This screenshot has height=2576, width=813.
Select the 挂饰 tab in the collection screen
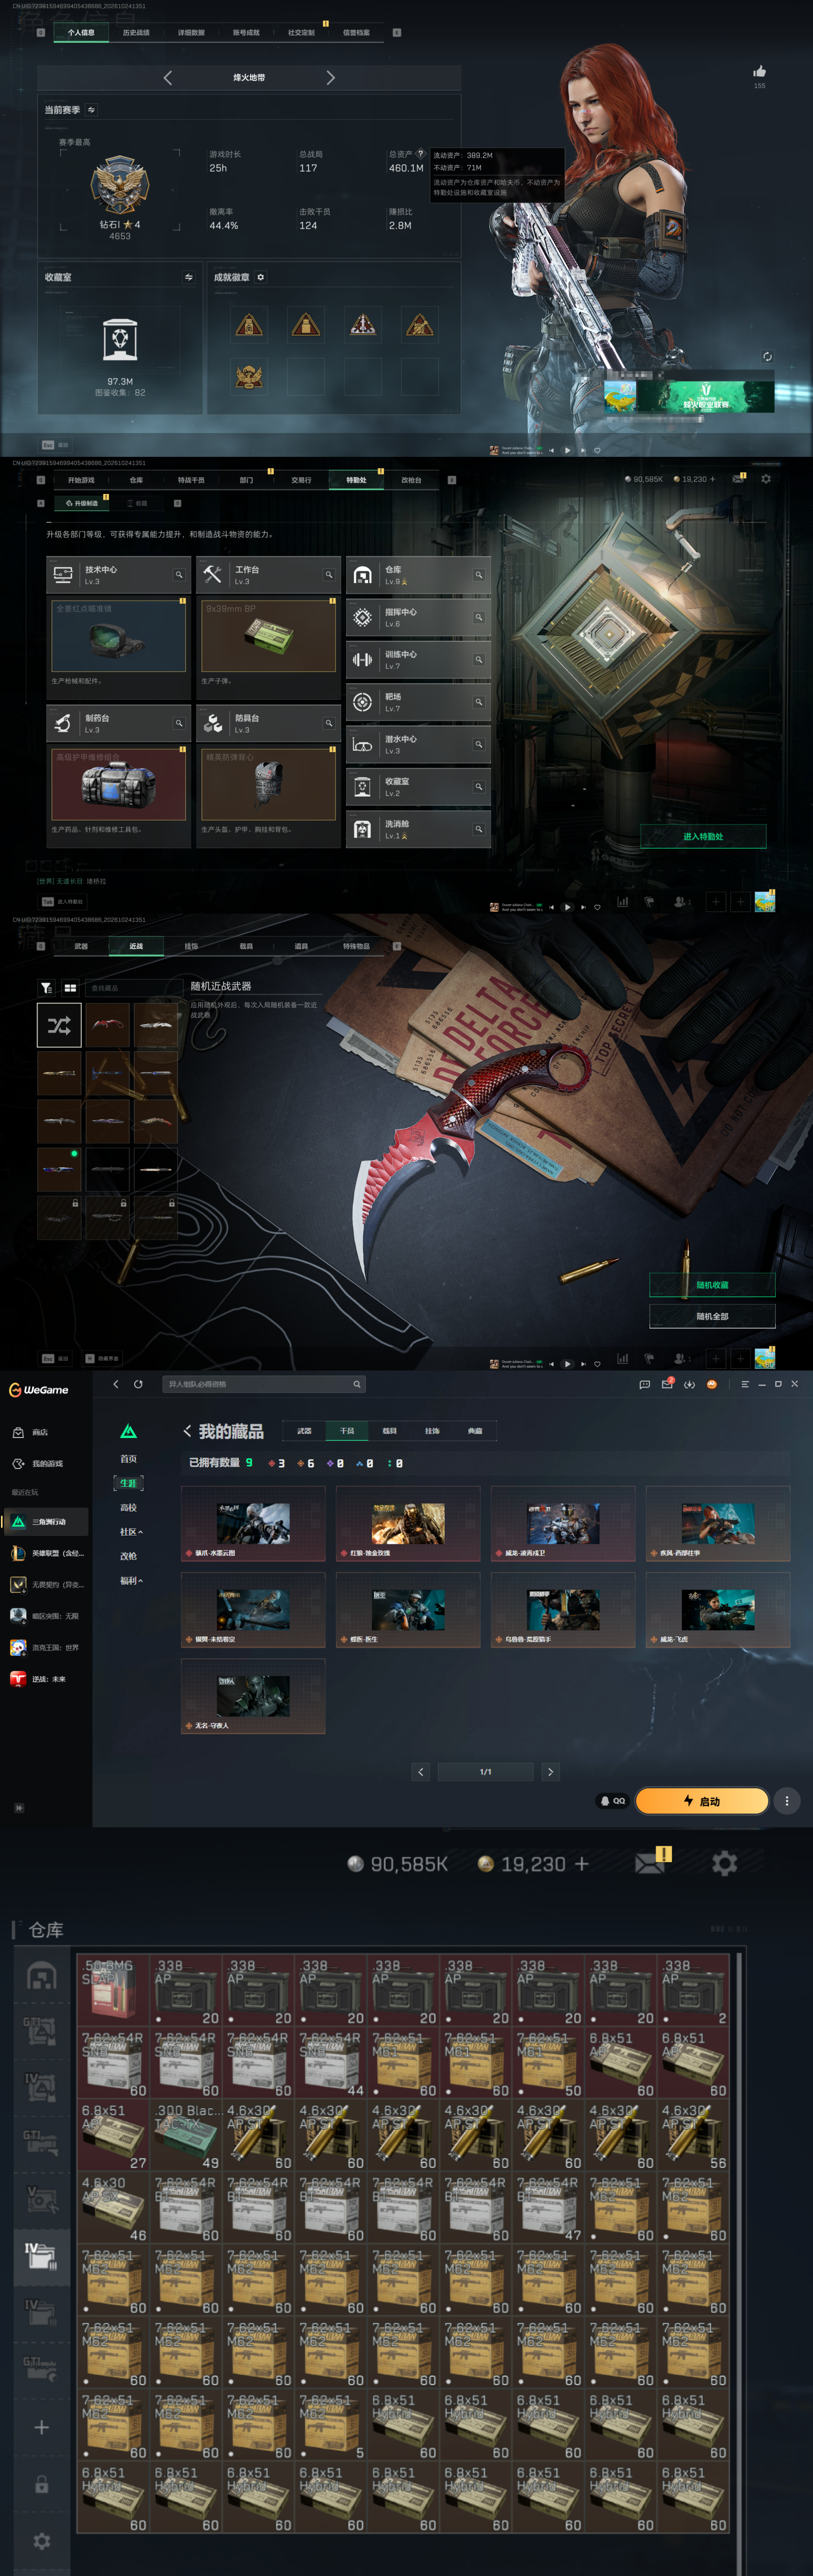(191, 946)
